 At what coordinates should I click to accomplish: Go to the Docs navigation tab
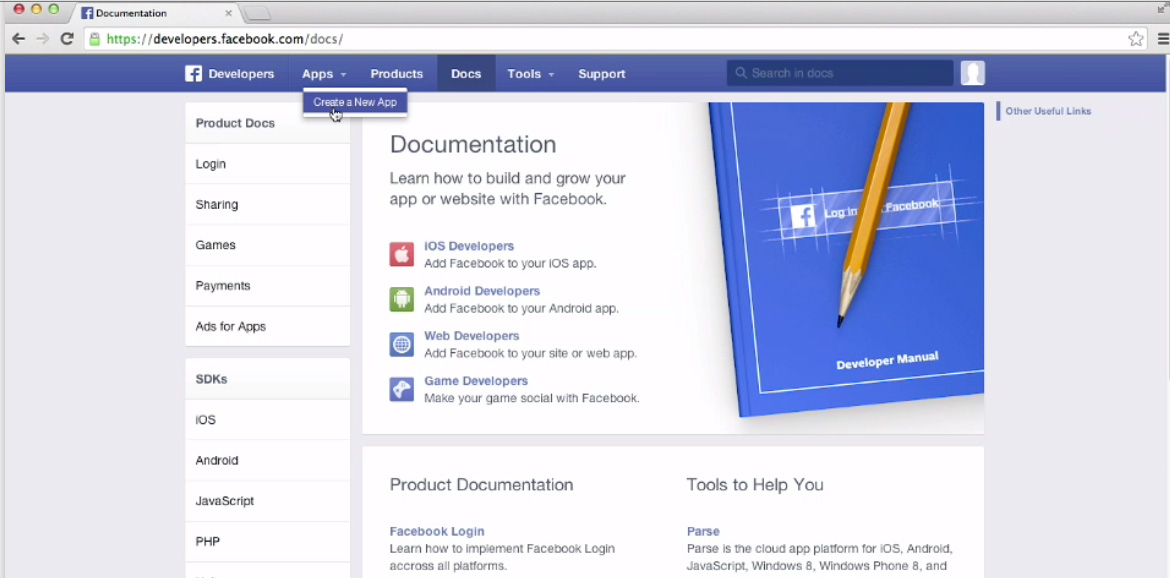tap(466, 74)
